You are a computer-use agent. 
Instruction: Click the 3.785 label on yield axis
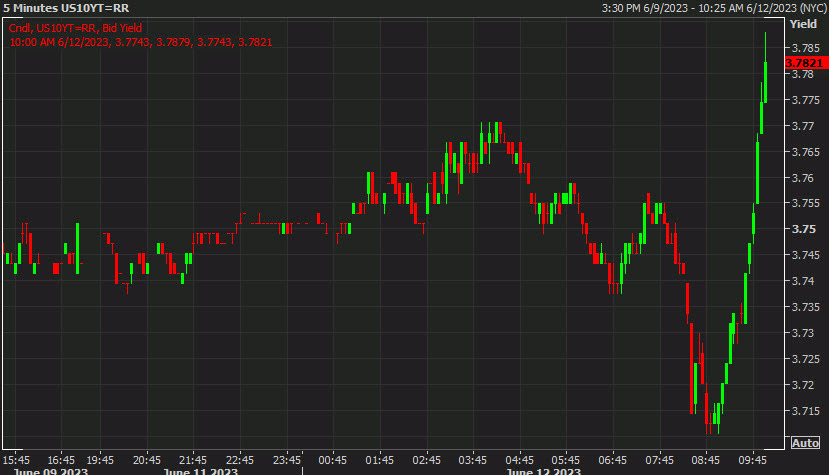coord(805,48)
